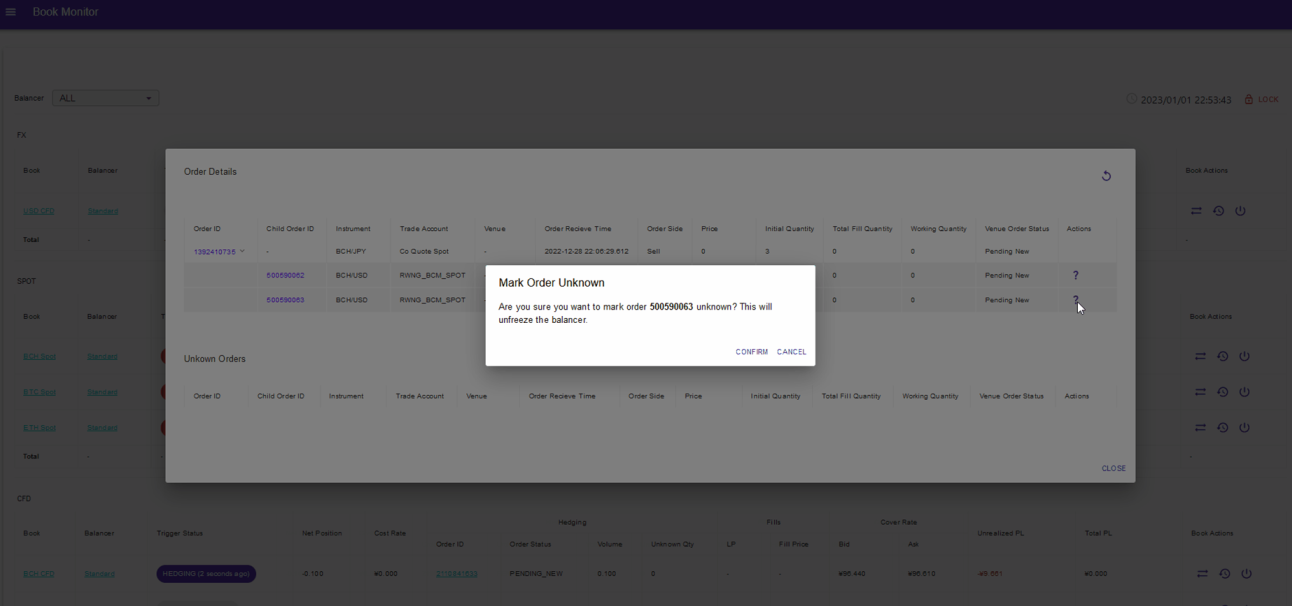Viewport: 1292px width, 606px height.
Task: Open the hamburger menu beside Book Monitor
Action: pos(11,12)
